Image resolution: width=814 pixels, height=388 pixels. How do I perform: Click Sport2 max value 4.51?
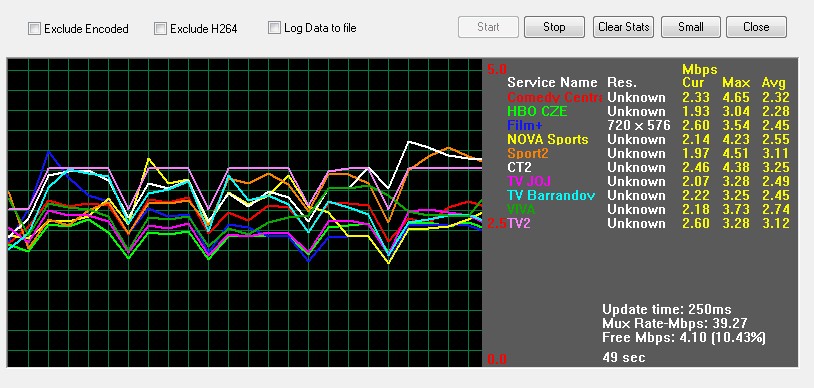pyautogui.click(x=736, y=153)
